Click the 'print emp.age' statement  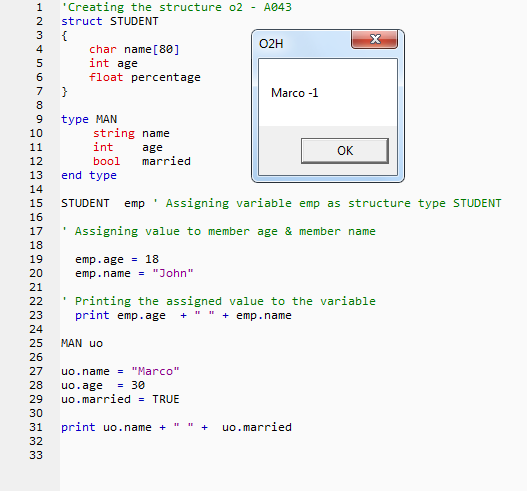(183, 315)
